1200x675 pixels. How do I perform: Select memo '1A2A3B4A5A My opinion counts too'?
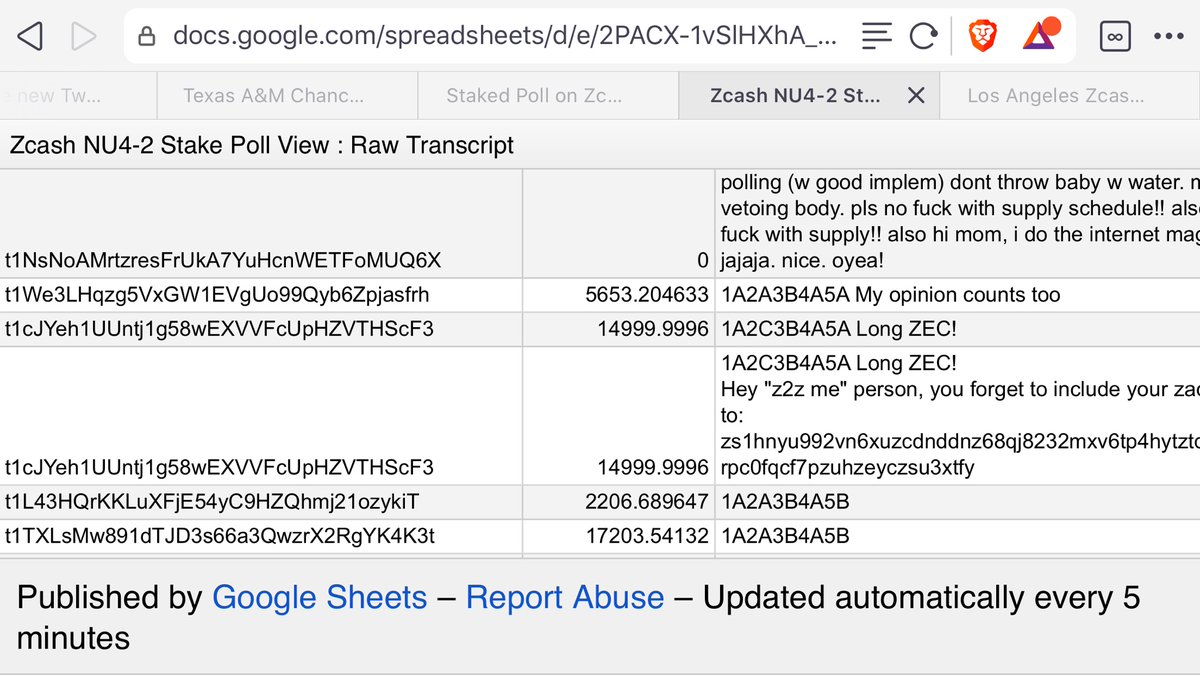pos(890,295)
